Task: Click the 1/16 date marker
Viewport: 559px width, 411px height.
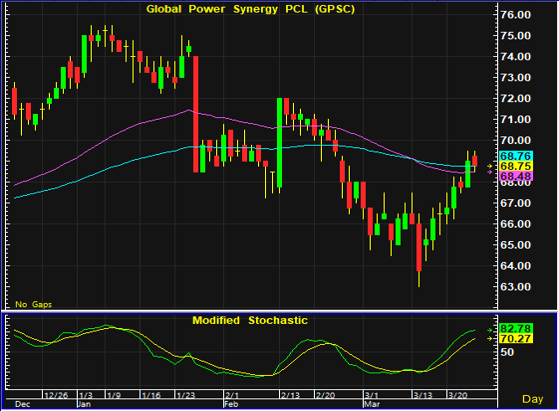Action: (151, 395)
